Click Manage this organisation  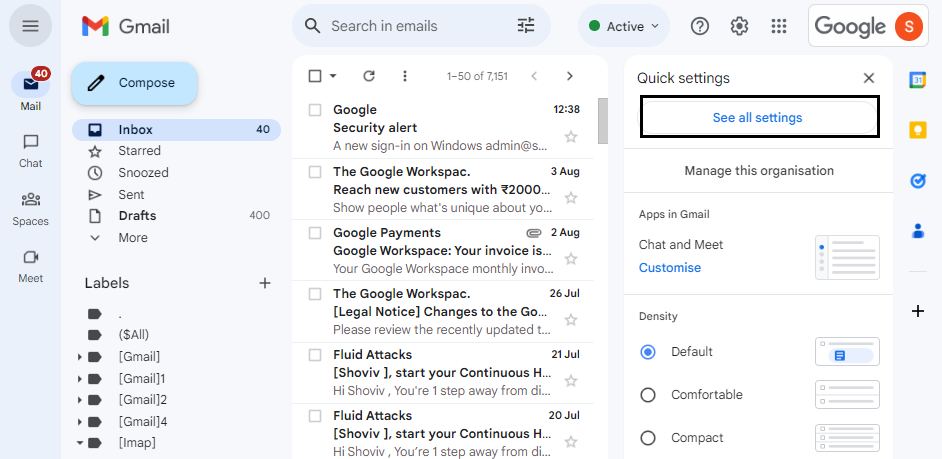click(x=759, y=171)
